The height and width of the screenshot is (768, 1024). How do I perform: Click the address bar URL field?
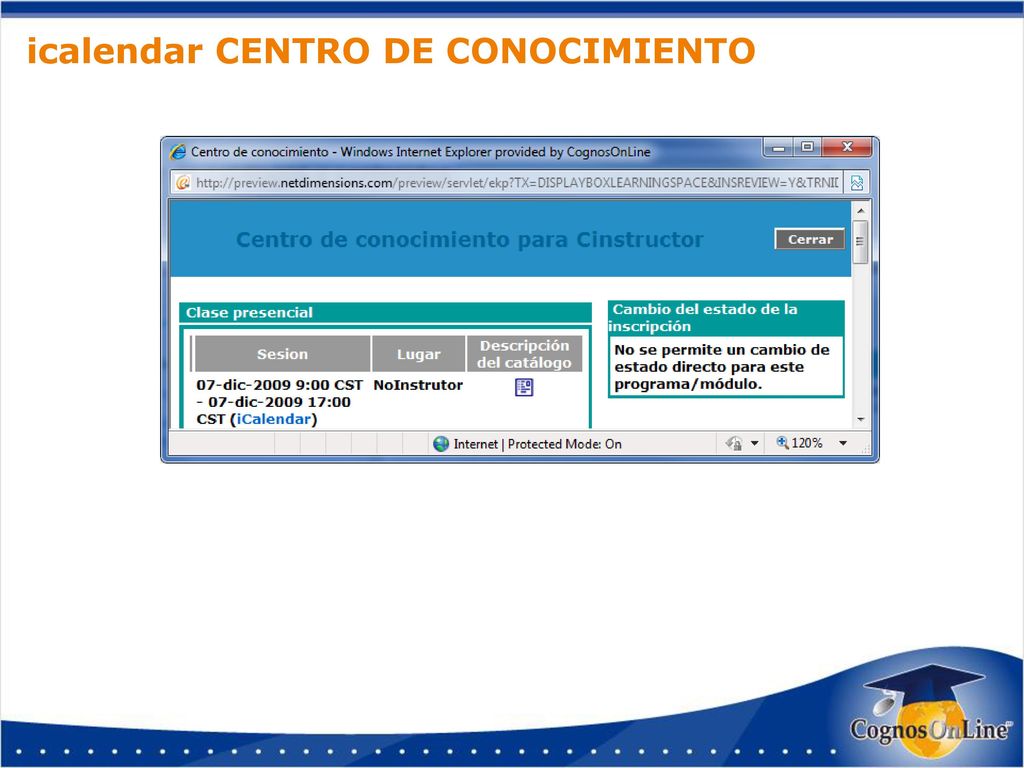(517, 183)
